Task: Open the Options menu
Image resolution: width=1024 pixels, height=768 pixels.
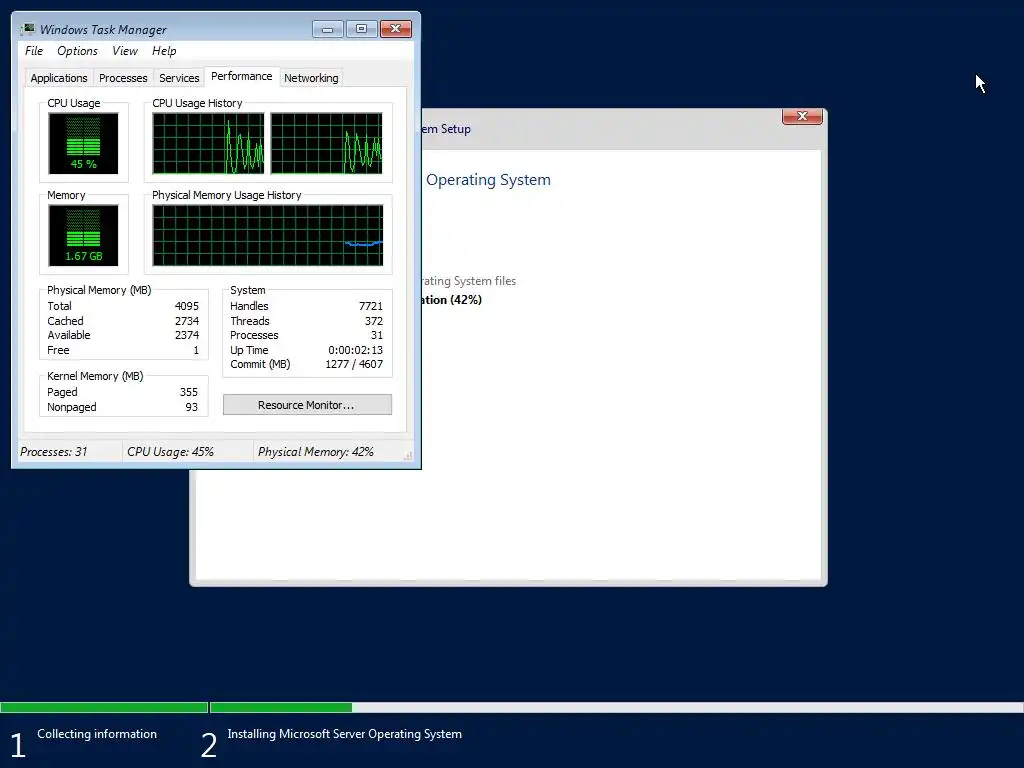Action: point(77,51)
